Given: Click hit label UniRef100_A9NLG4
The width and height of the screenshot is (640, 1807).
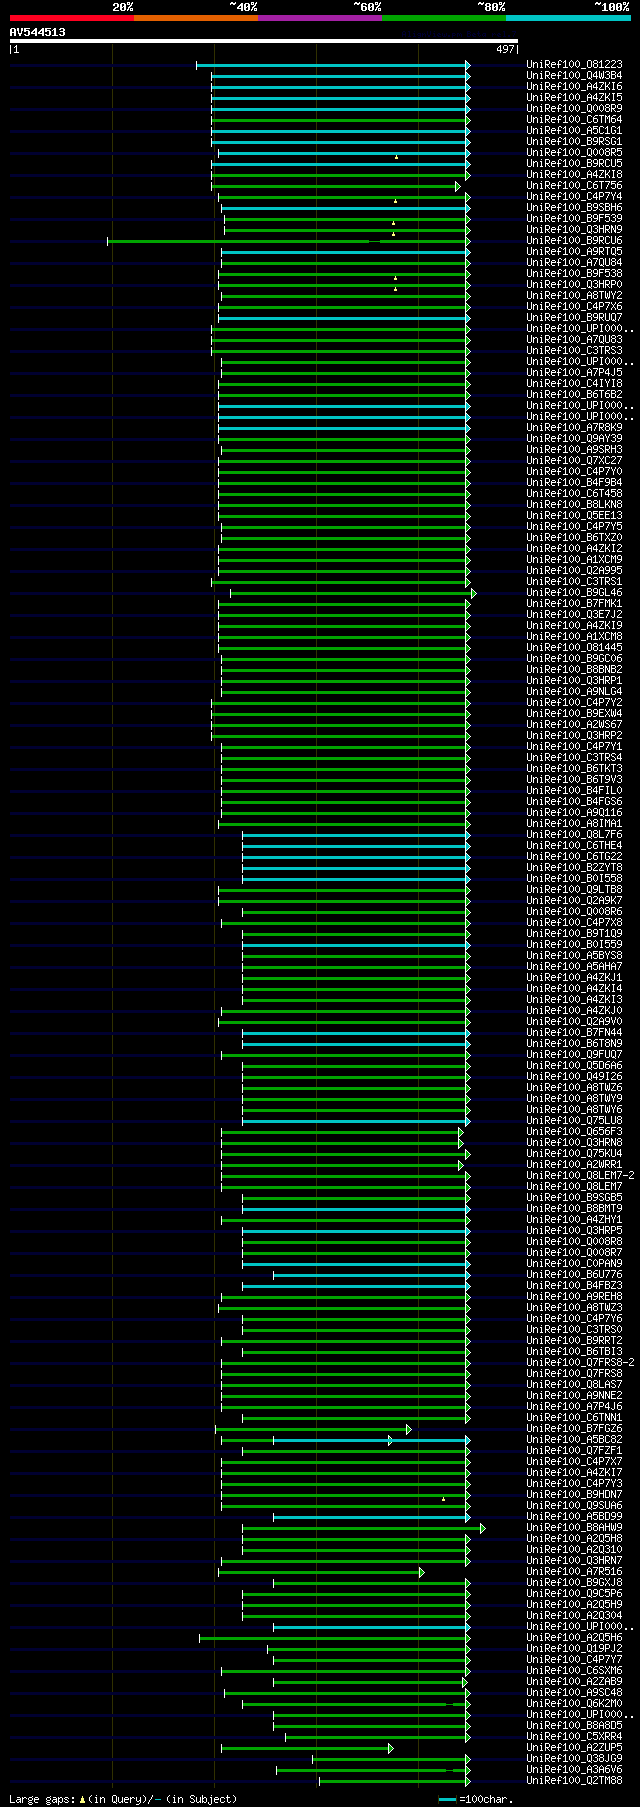Looking at the screenshot, I should pyautogui.click(x=574, y=692).
